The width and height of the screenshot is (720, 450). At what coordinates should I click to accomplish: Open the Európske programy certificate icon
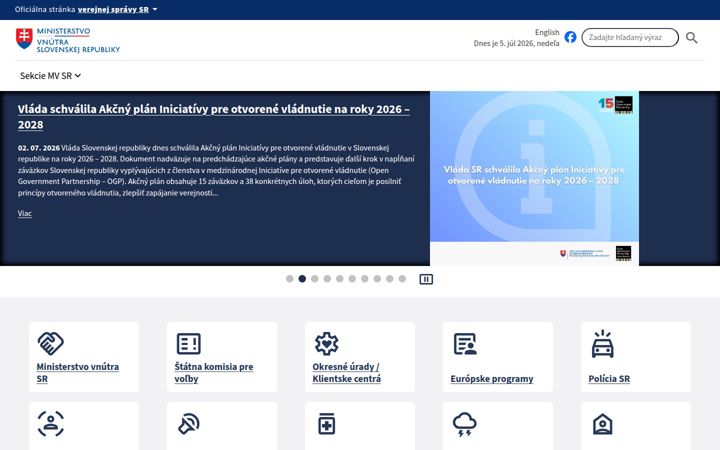point(465,344)
